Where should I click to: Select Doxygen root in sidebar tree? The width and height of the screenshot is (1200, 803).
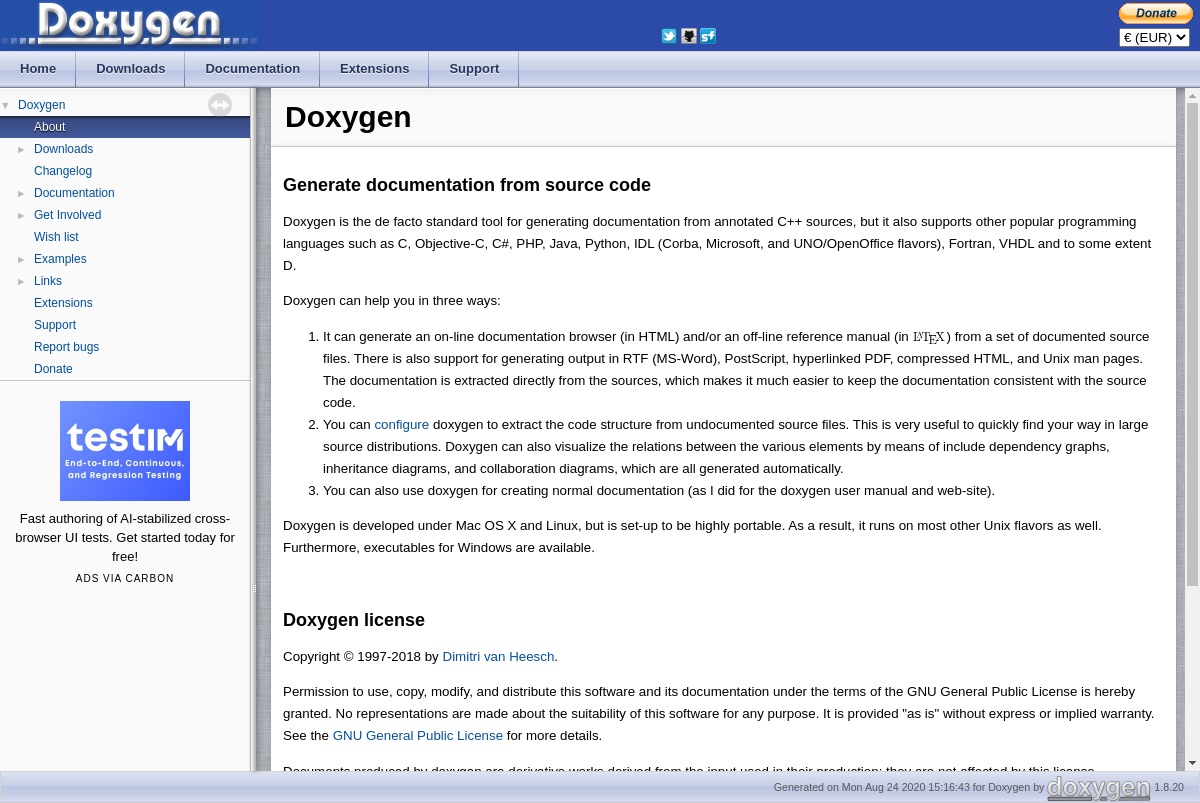[x=41, y=105]
